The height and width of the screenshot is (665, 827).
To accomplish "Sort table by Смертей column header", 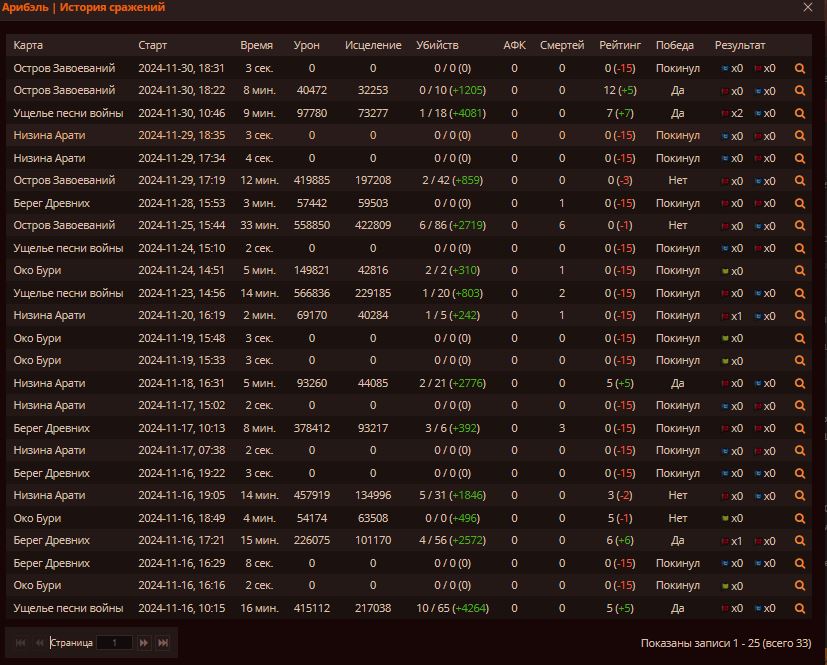I will click(562, 45).
